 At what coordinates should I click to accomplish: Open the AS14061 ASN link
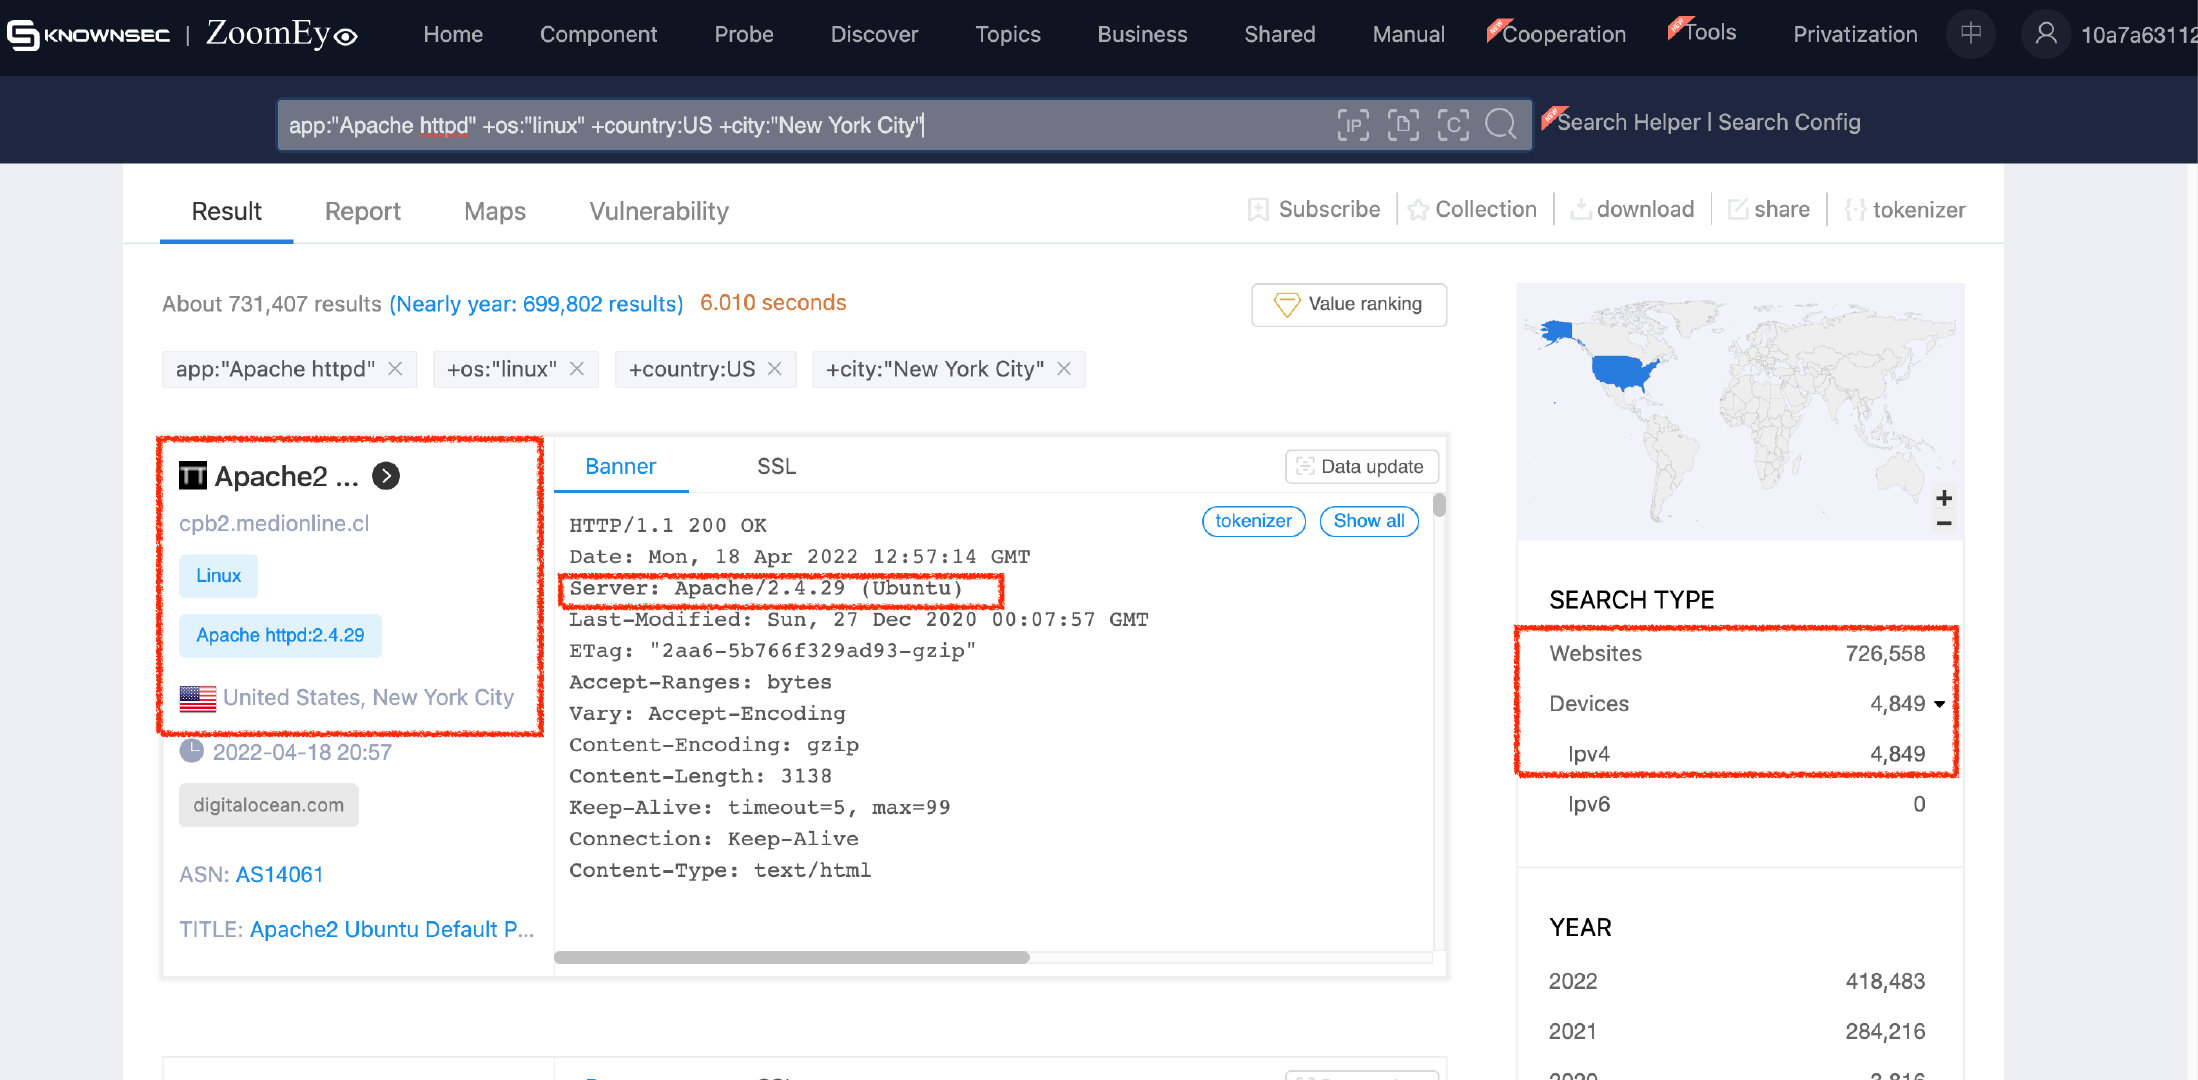pos(280,873)
